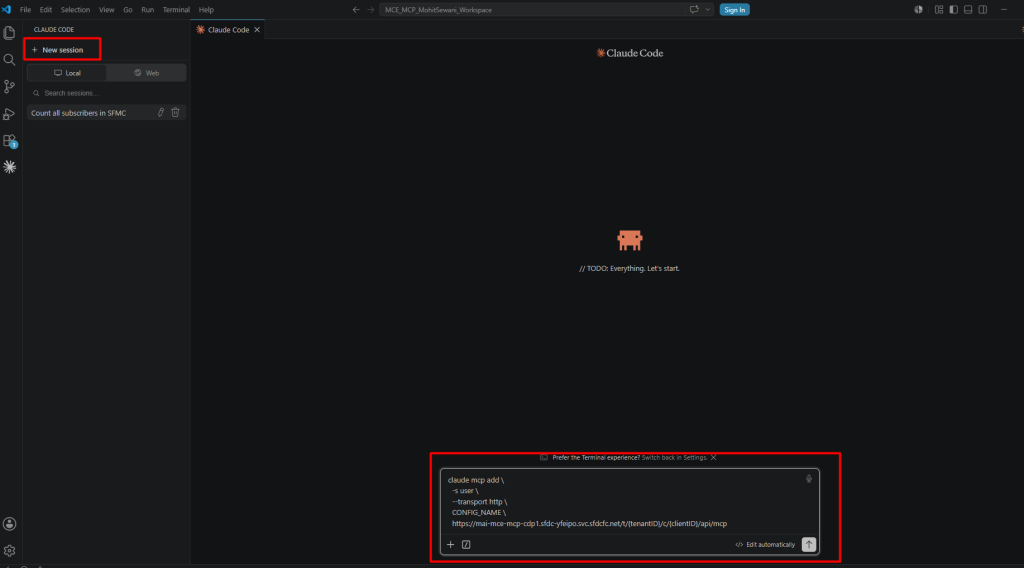Viewport: 1024px width, 568px height.
Task: Open the Extensions view
Action: click(9, 140)
